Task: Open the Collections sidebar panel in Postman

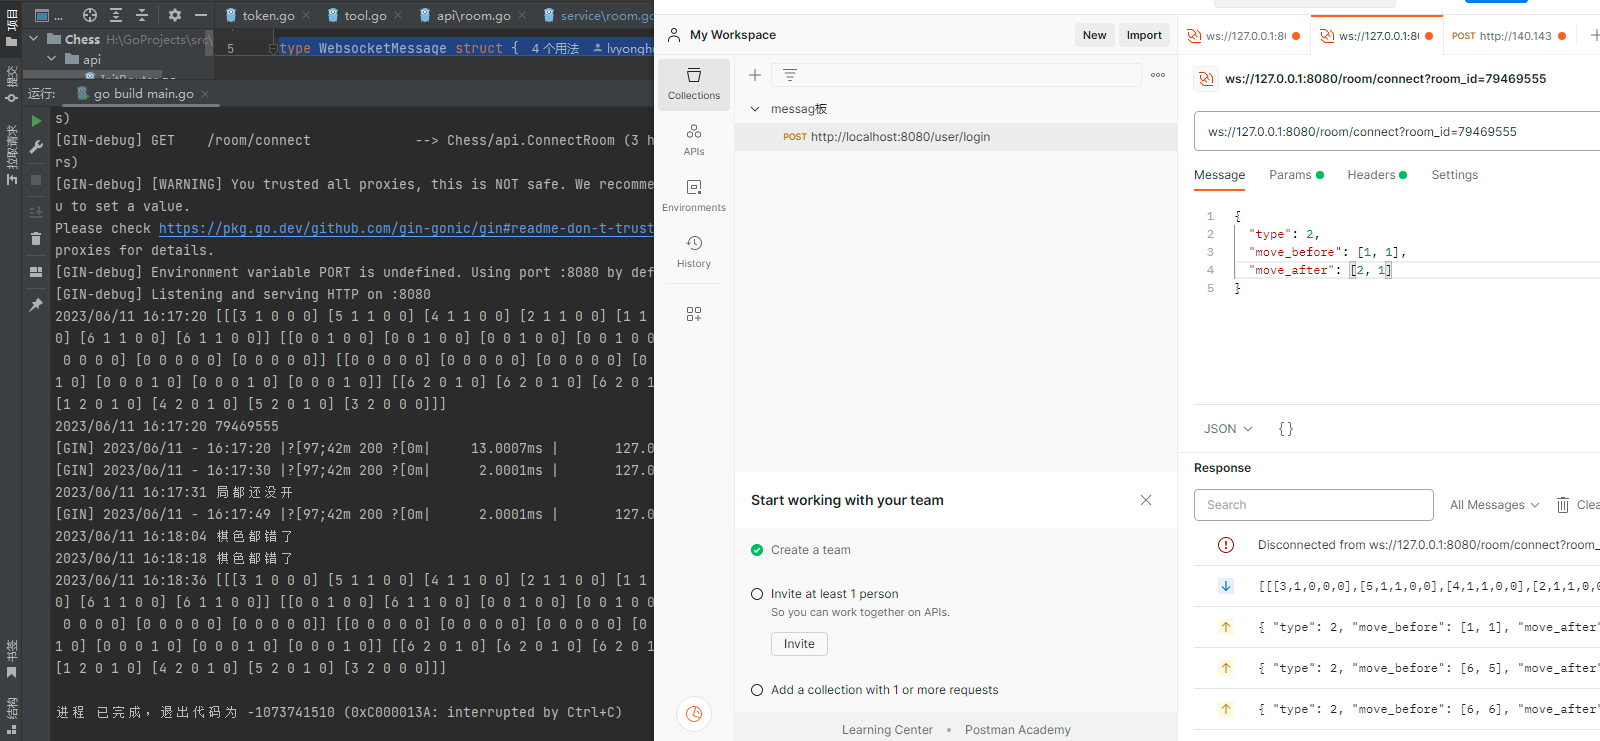Action: click(694, 84)
